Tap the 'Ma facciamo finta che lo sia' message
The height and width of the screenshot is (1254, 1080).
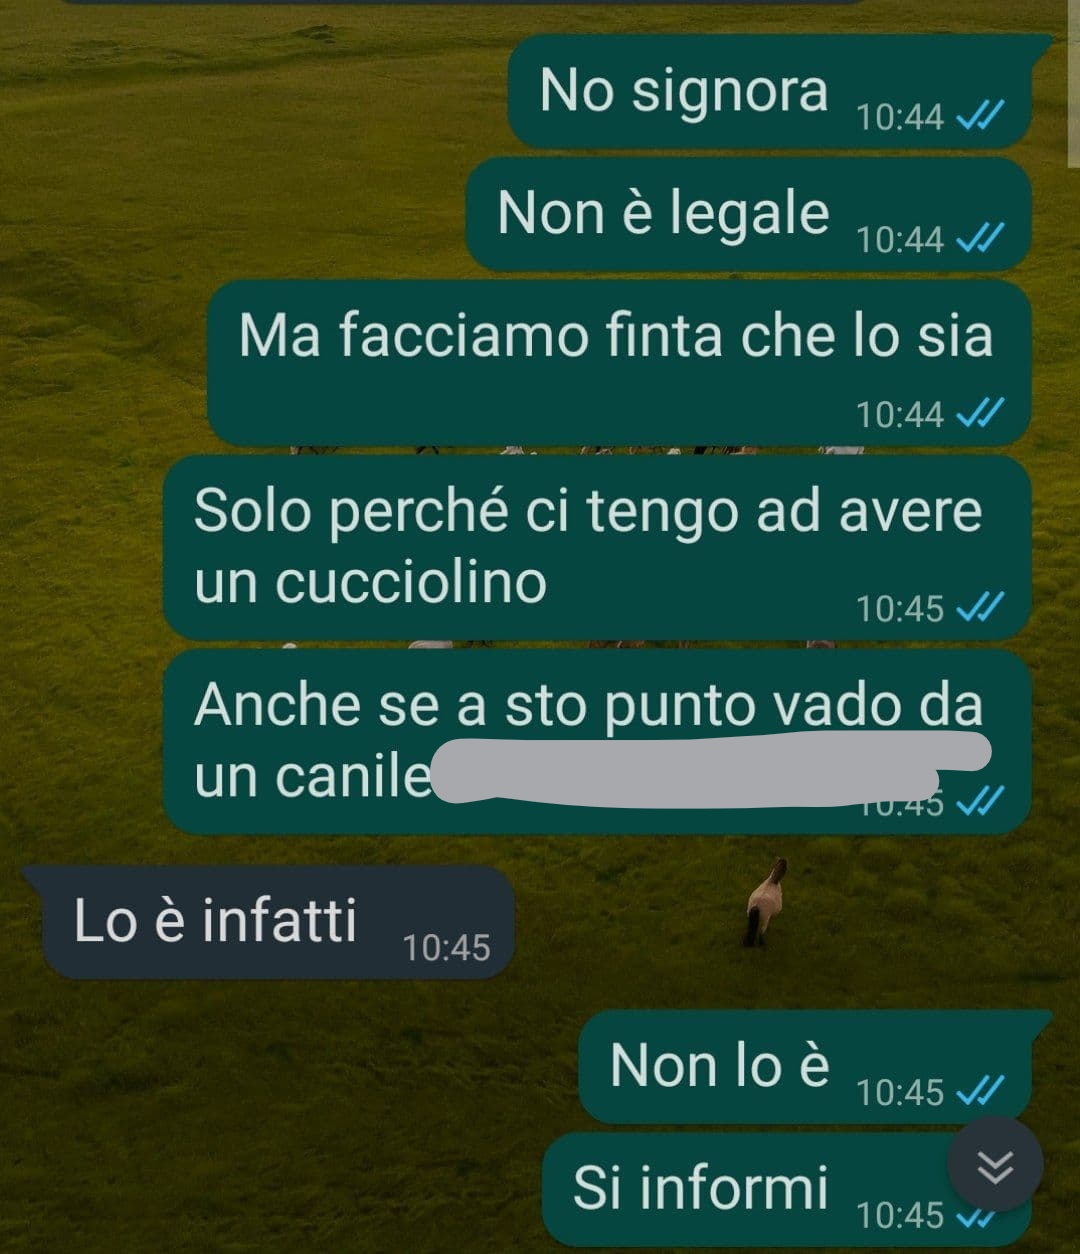(619, 362)
